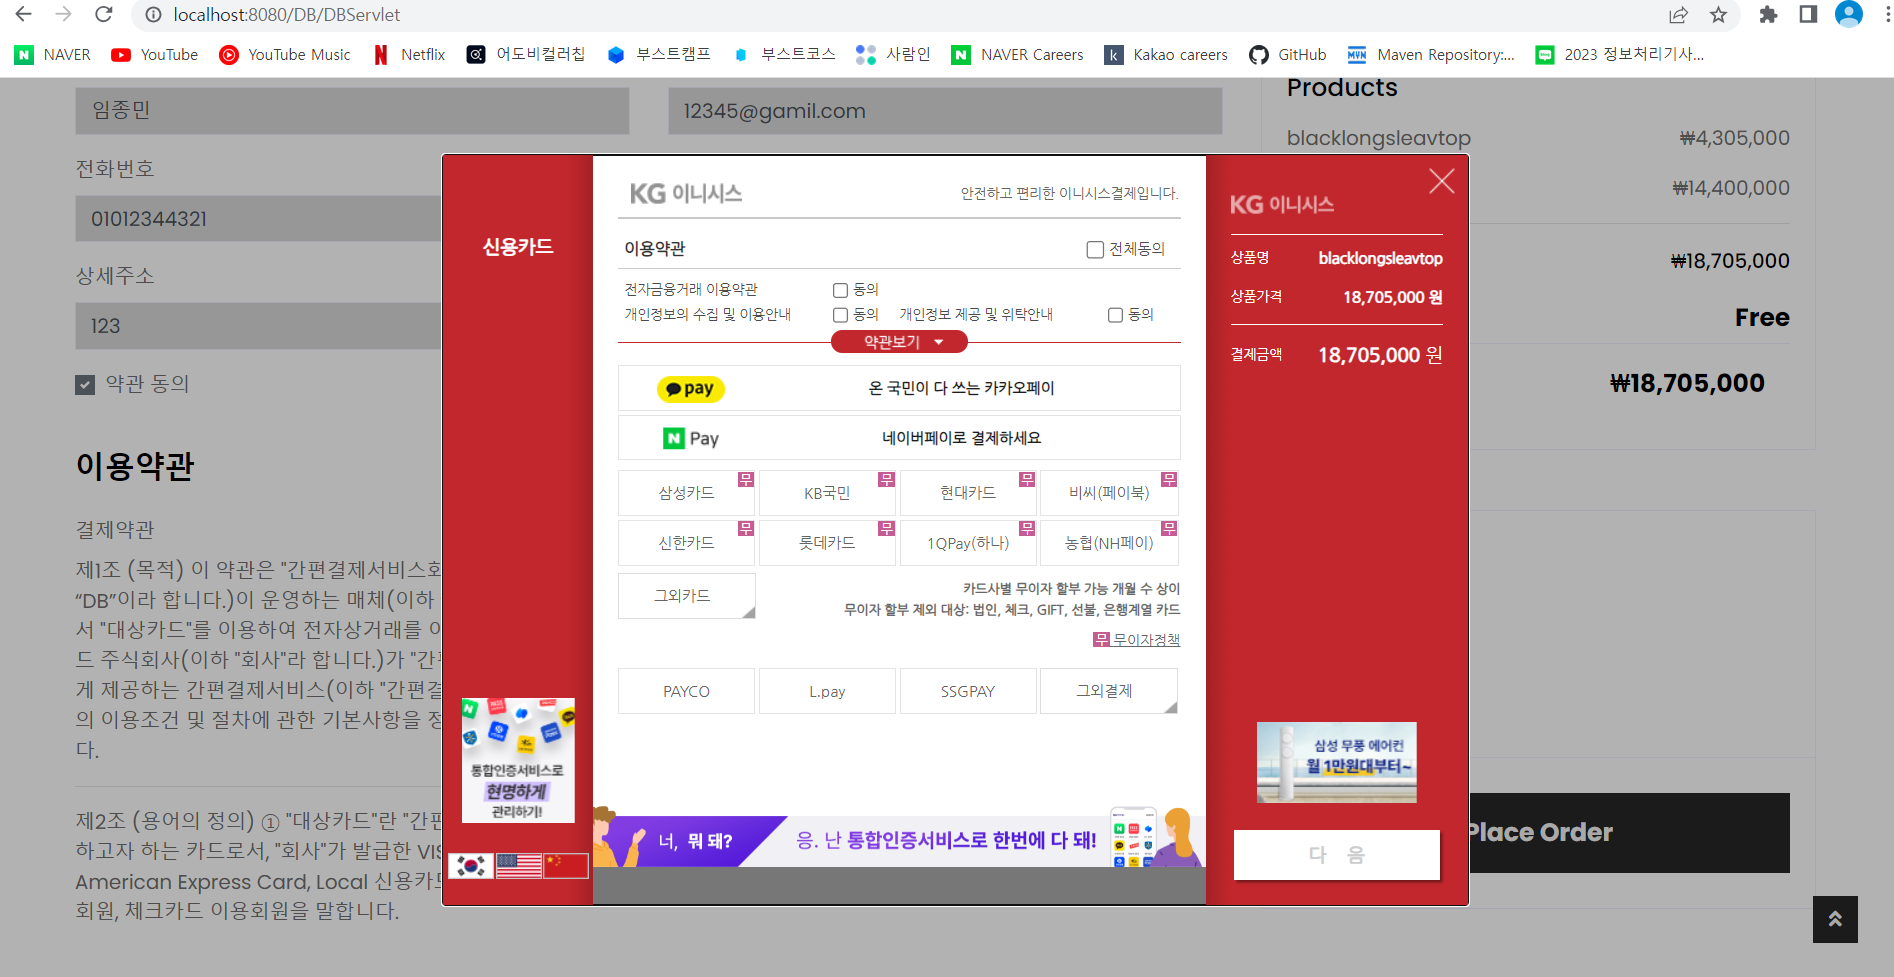The image size is (1894, 977).
Task: Click installment badge on 삼성카드
Action: [746, 479]
